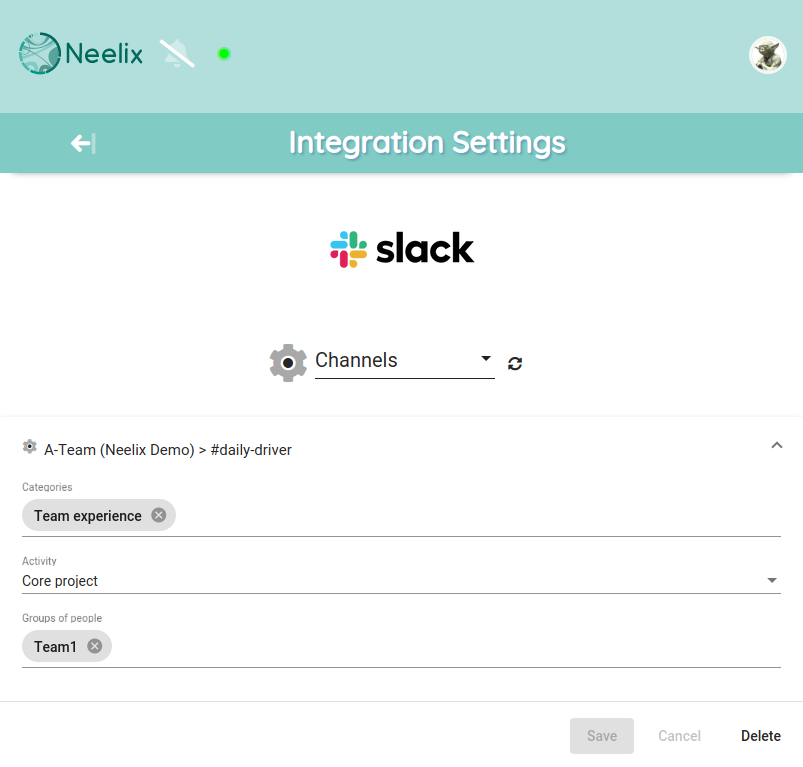Viewport: 803px width, 767px height.
Task: Remove the Team1 group chip
Action: pyautogui.click(x=94, y=646)
